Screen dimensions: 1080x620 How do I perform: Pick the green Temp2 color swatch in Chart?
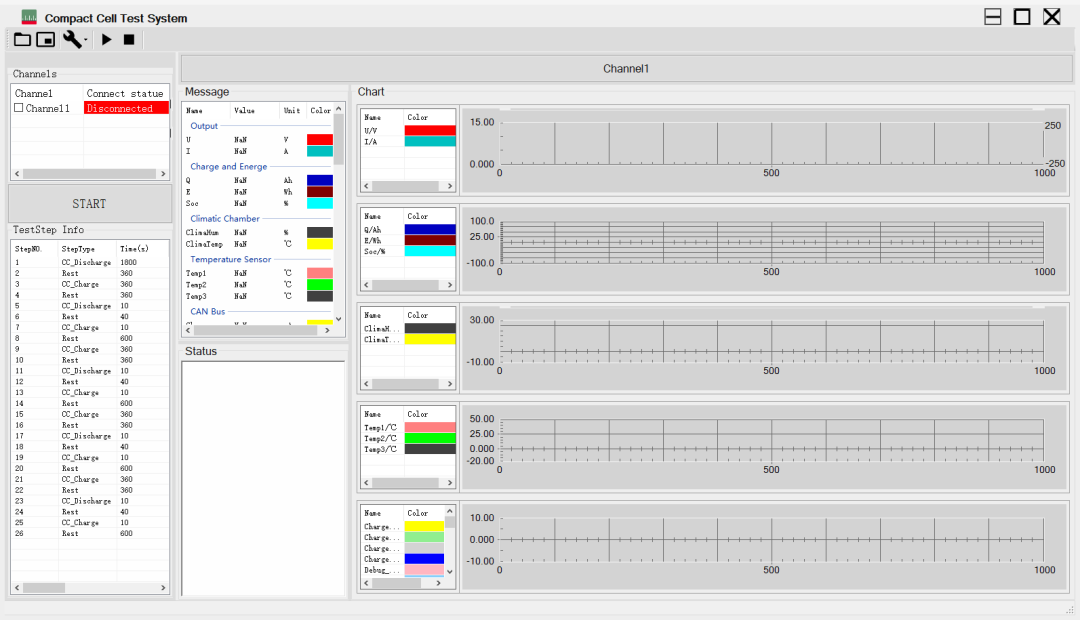[x=430, y=438]
